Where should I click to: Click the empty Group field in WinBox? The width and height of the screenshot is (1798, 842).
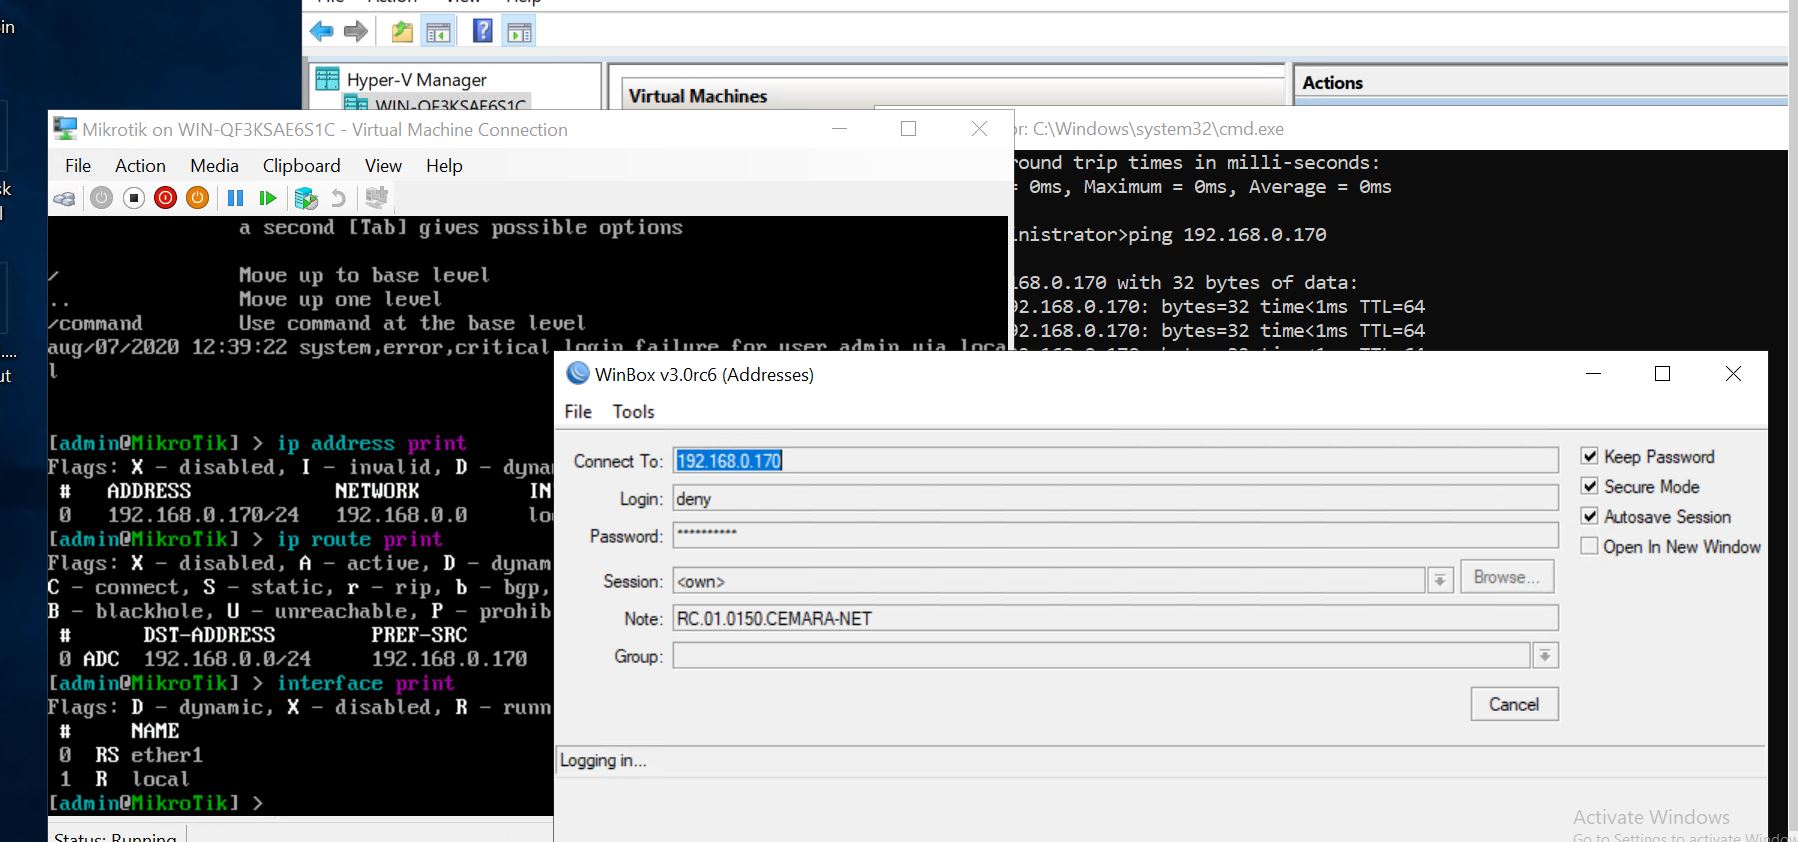tap(1101, 656)
